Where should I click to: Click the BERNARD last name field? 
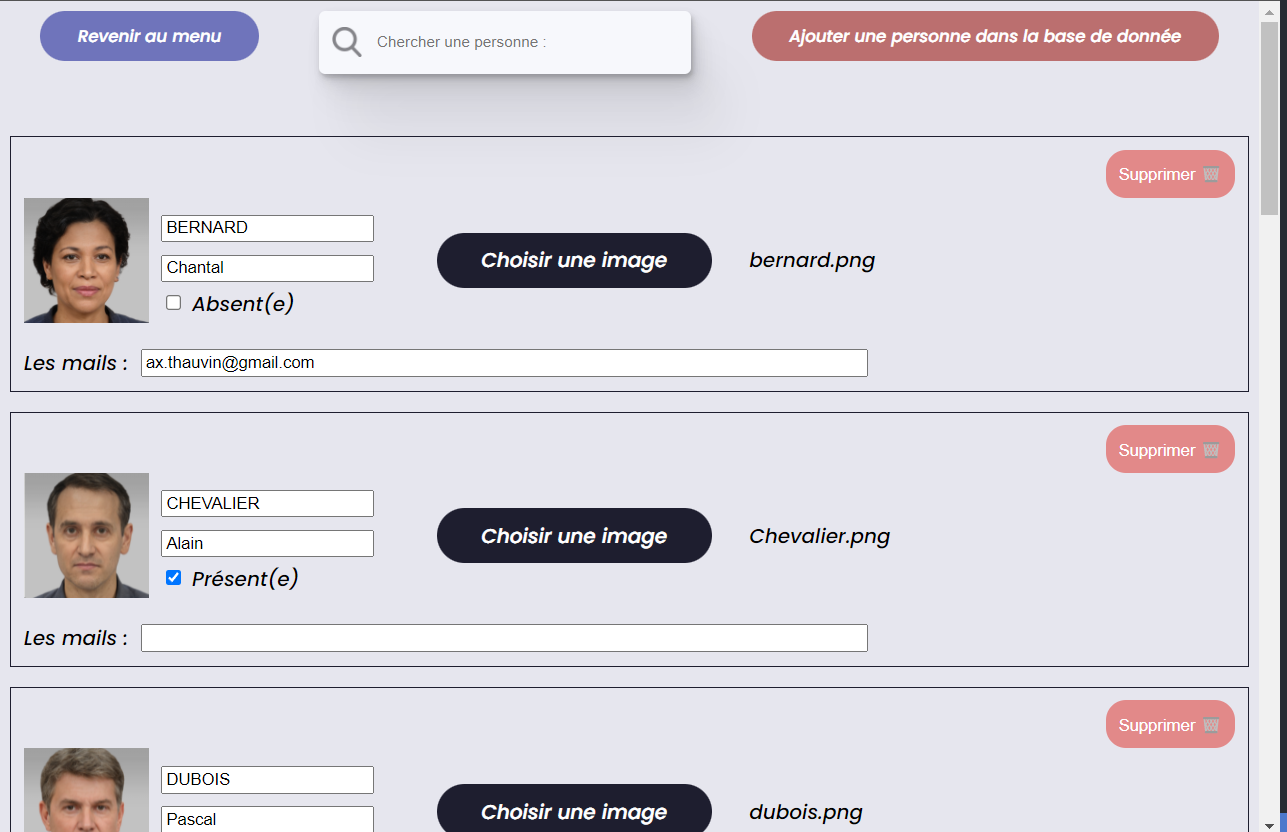tap(267, 228)
